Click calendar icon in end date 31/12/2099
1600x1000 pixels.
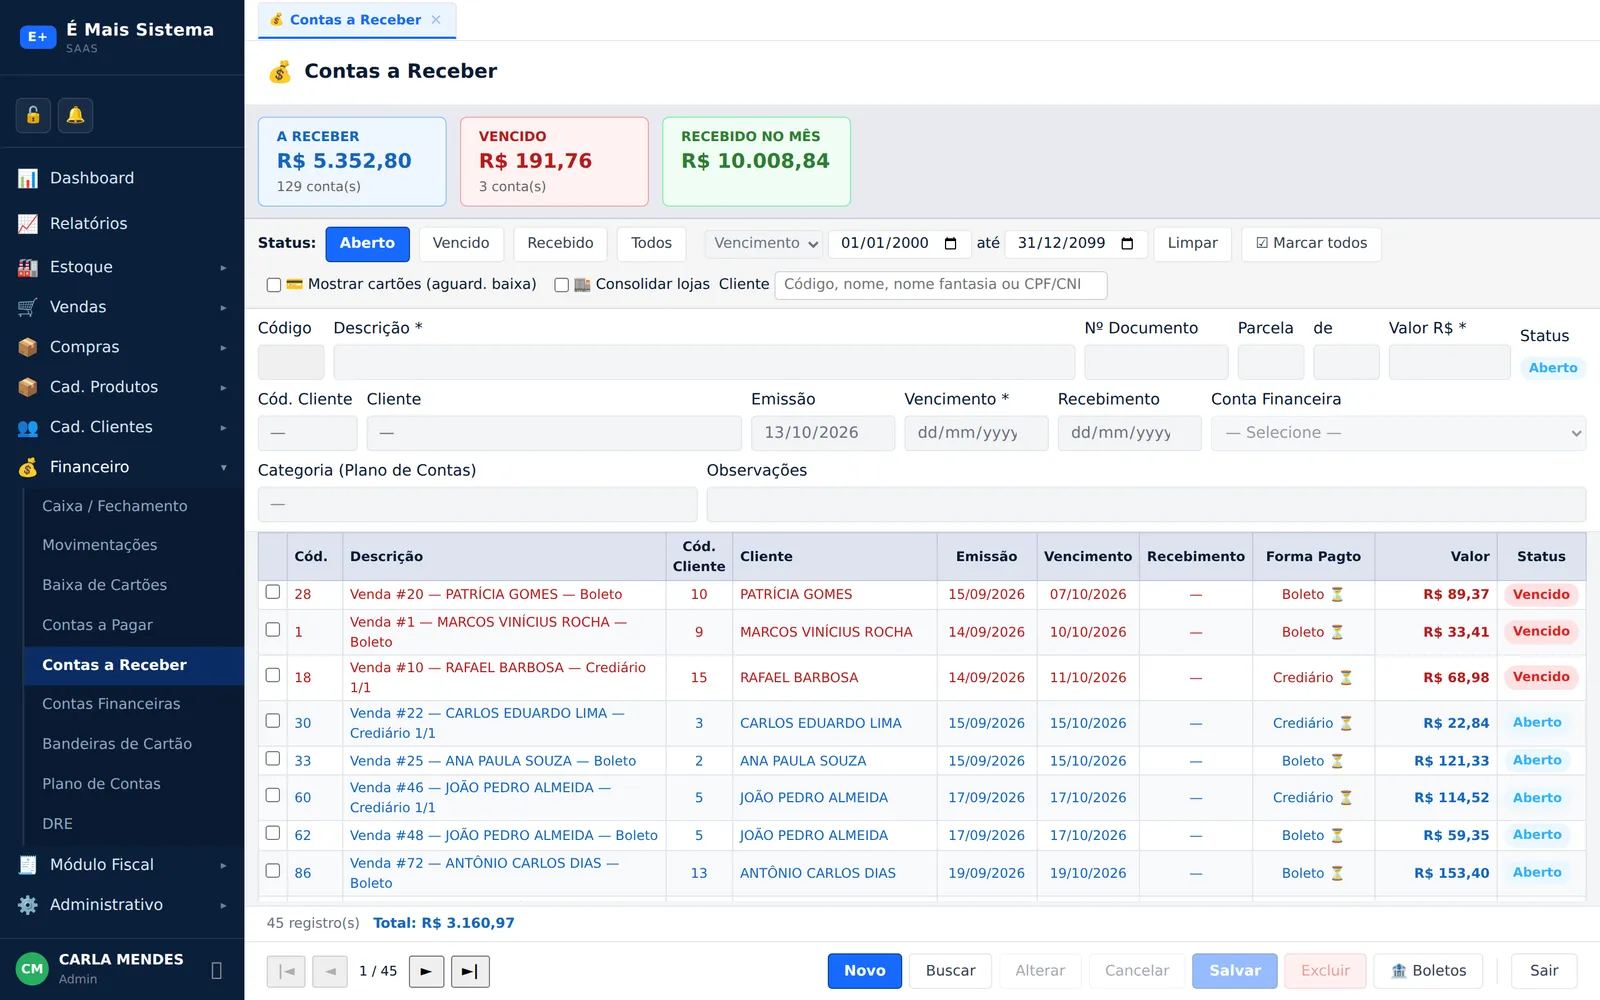click(x=1128, y=244)
